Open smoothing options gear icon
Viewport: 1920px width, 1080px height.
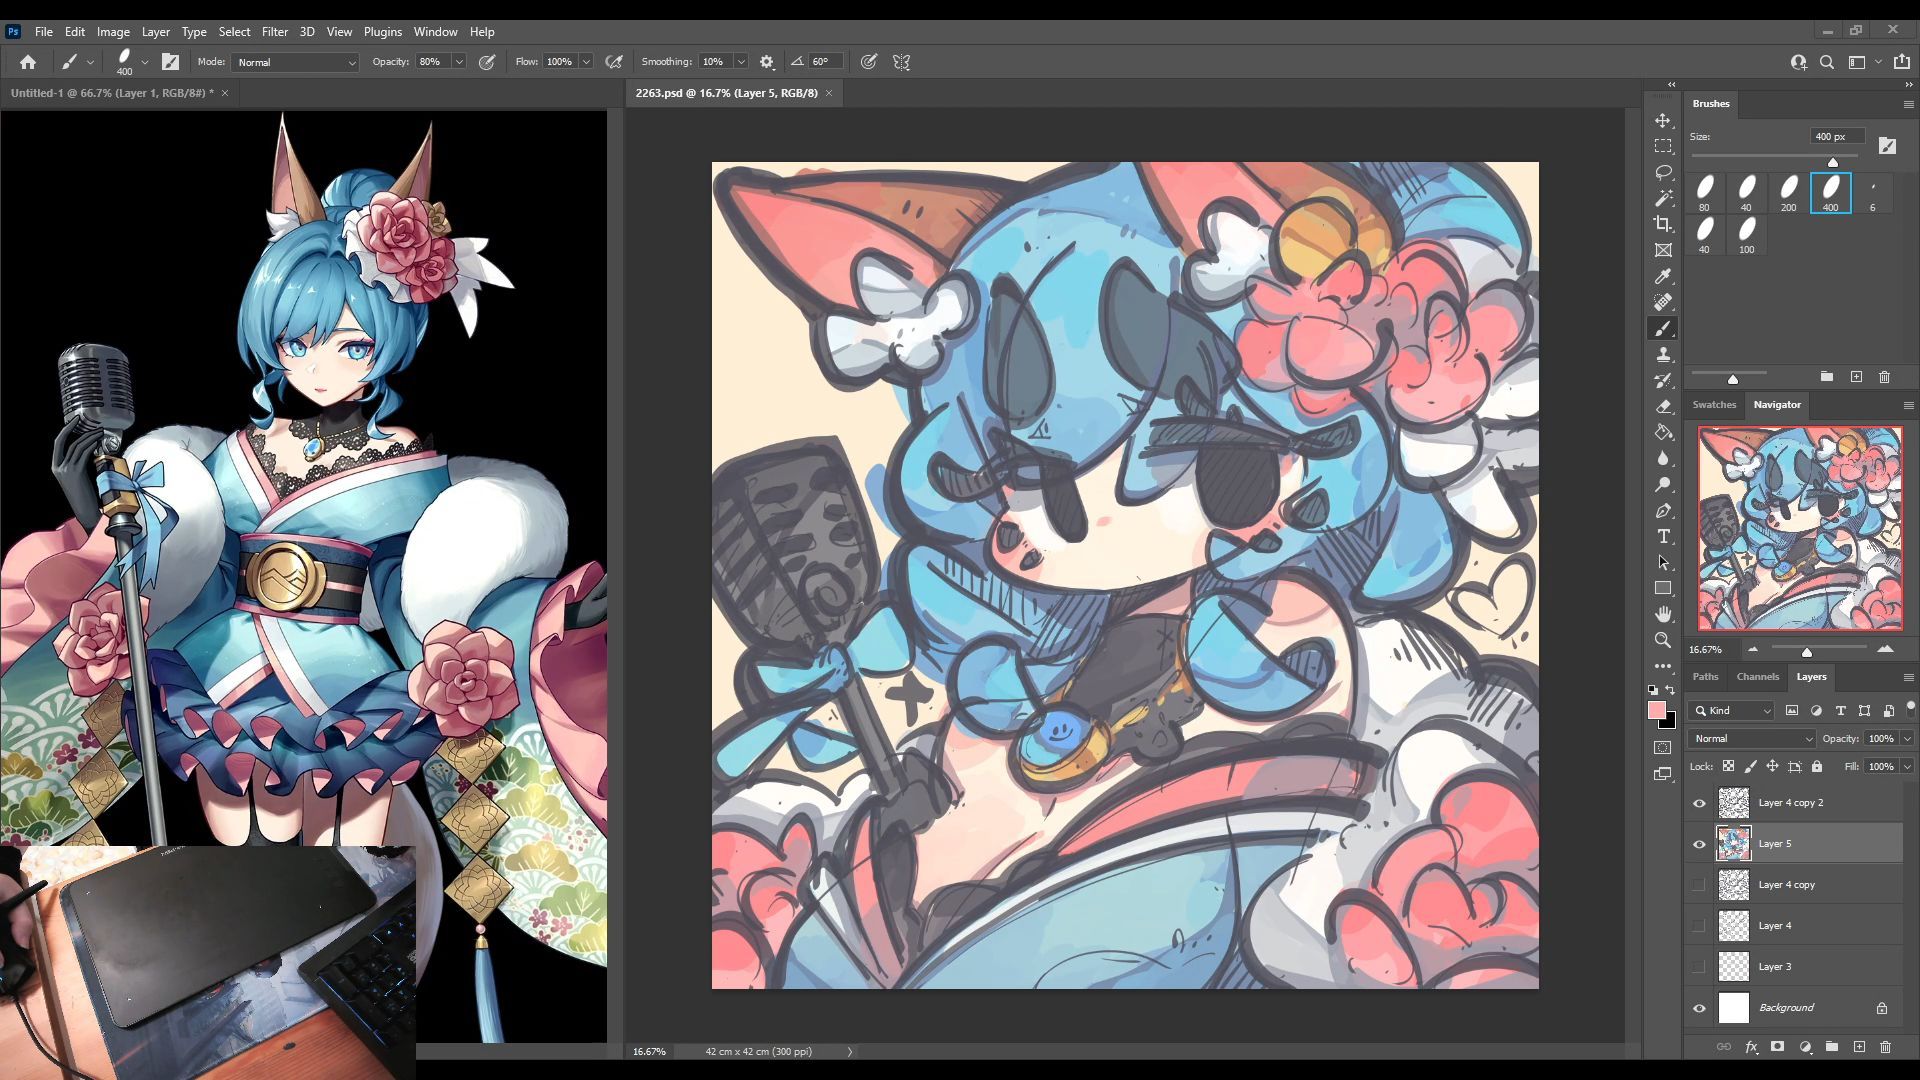(767, 62)
